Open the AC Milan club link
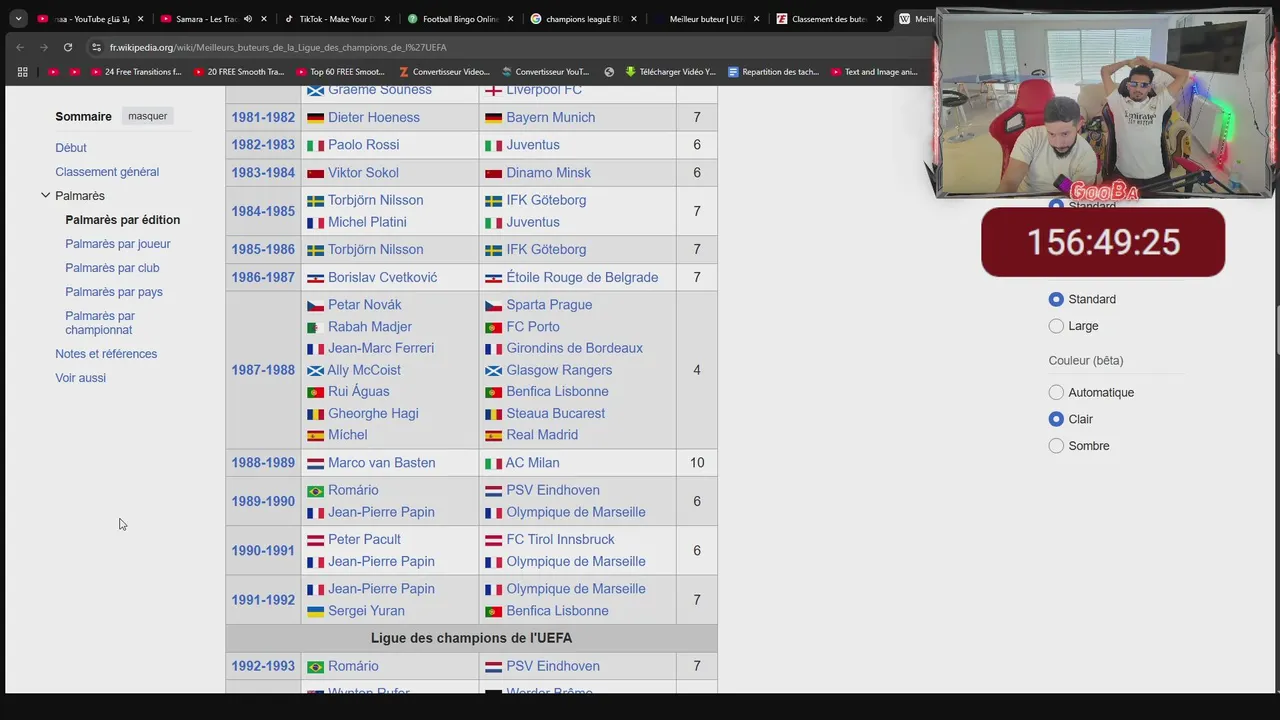 pos(532,463)
